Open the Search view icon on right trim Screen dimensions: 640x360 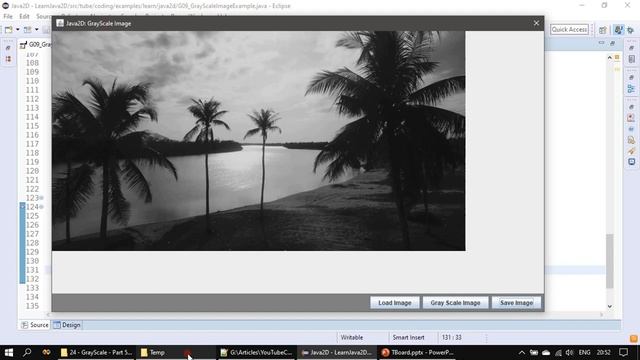coord(631,151)
